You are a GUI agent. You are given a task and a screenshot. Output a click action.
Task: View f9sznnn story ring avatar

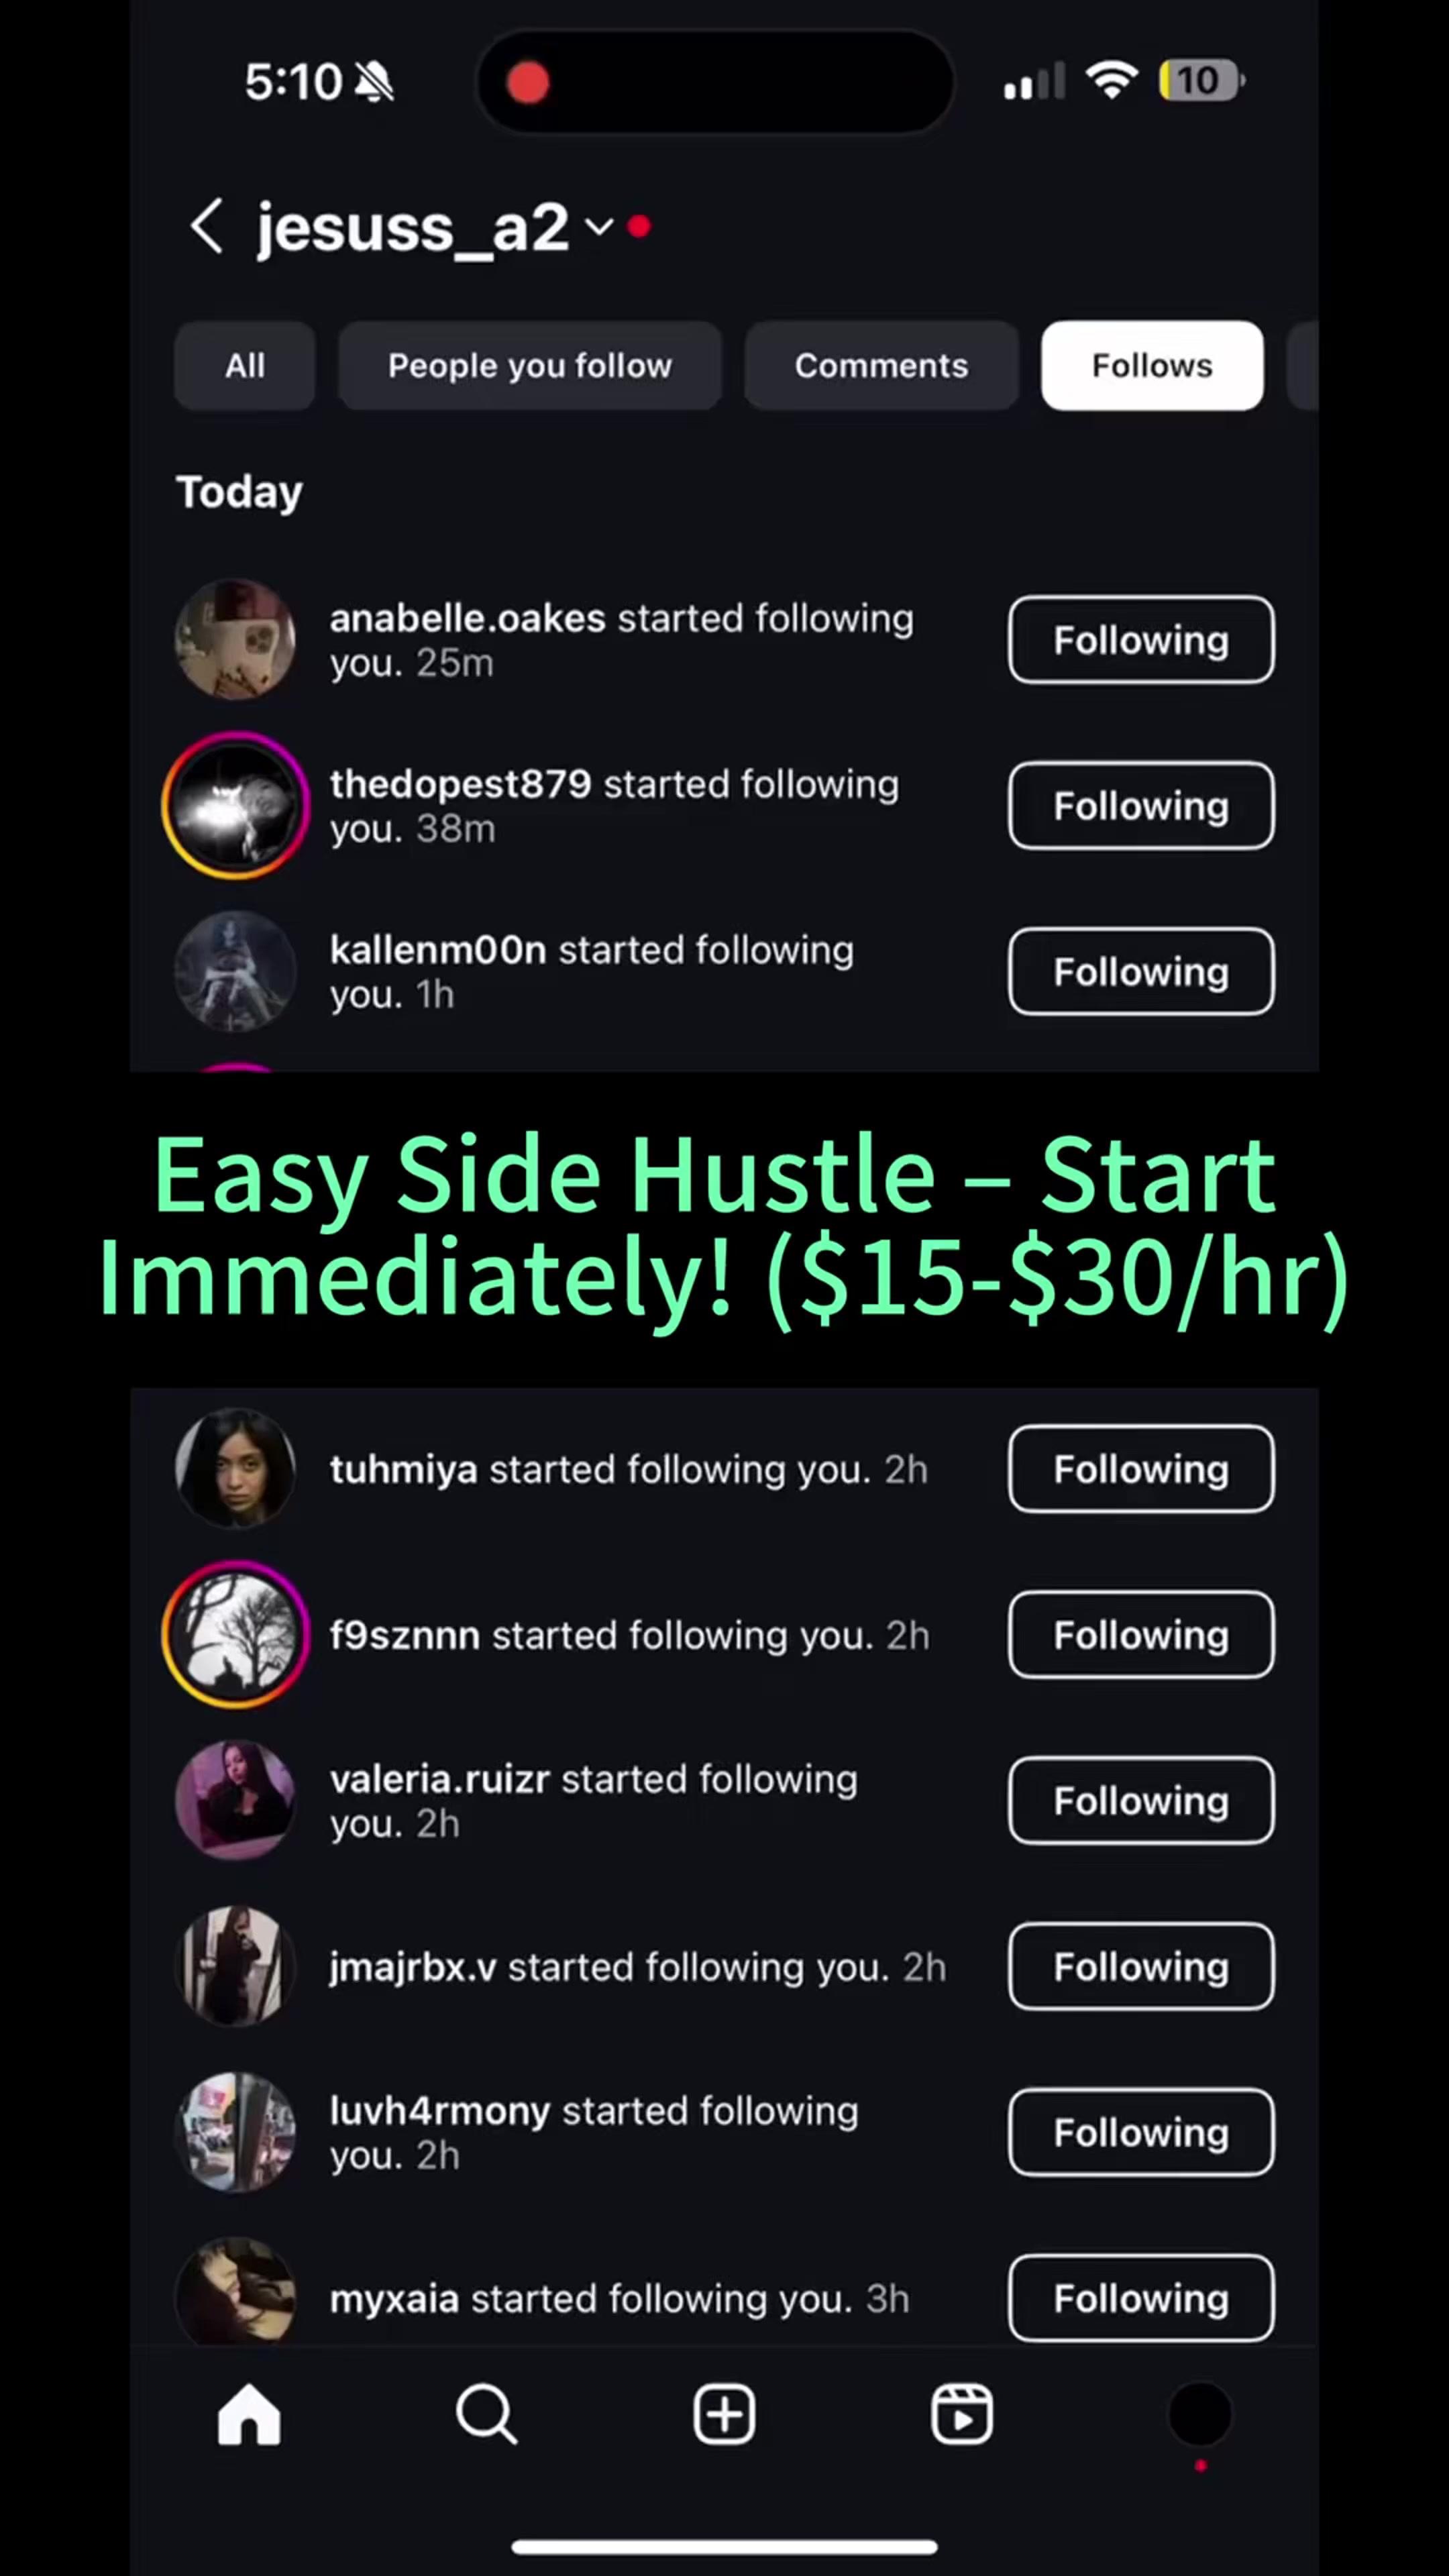pos(236,1635)
